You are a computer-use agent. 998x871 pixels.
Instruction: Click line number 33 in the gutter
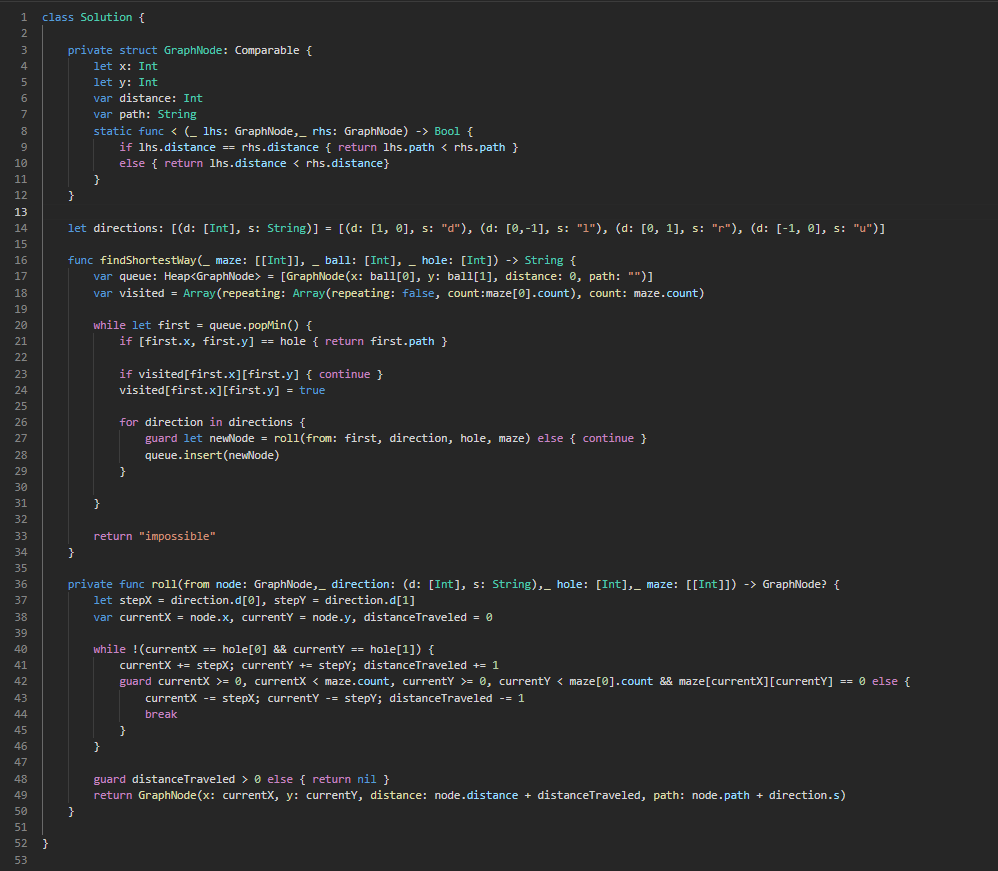pyautogui.click(x=21, y=536)
